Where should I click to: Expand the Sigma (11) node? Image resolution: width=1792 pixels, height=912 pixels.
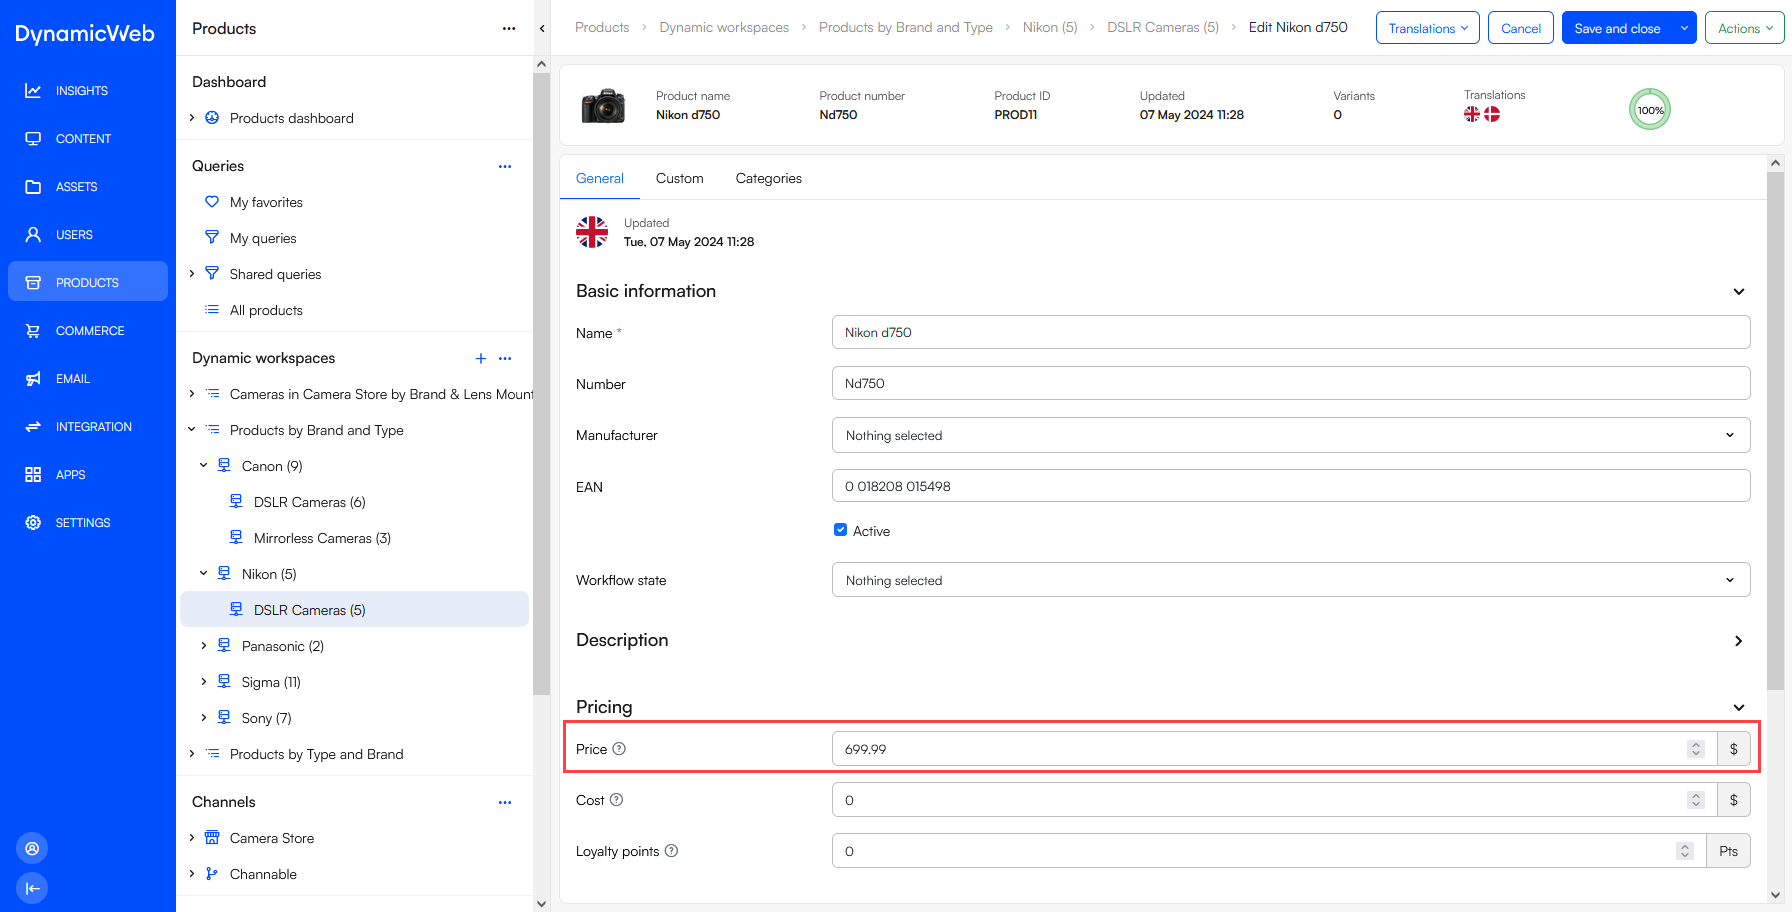[x=204, y=682]
